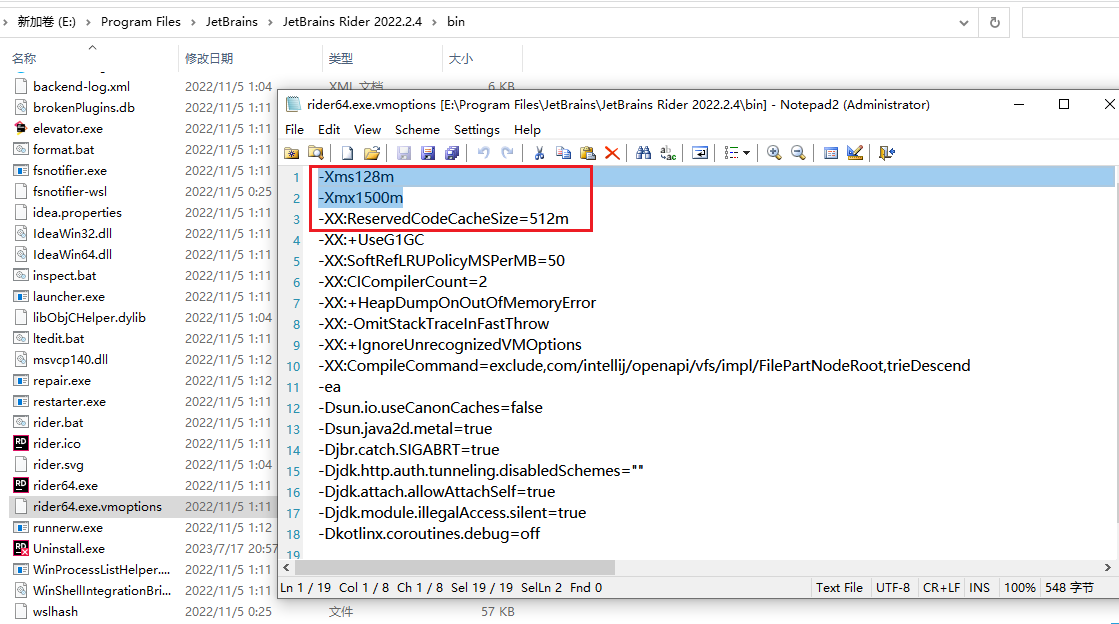Select rider64.exe.vmoptions in file list
The width and height of the screenshot is (1119, 624).
point(97,506)
